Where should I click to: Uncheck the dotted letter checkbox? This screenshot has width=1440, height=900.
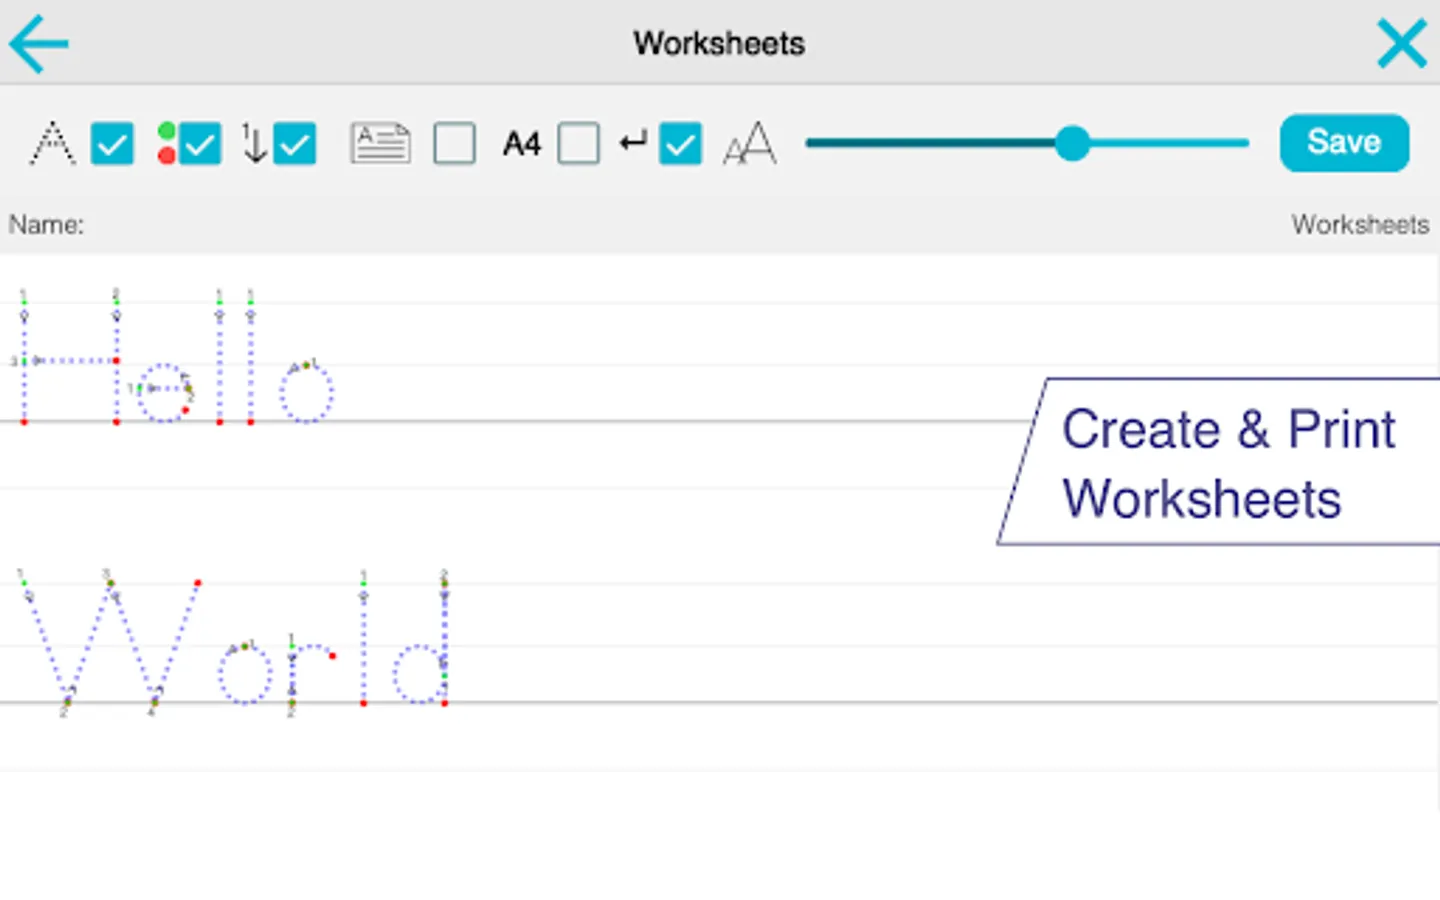coord(112,143)
